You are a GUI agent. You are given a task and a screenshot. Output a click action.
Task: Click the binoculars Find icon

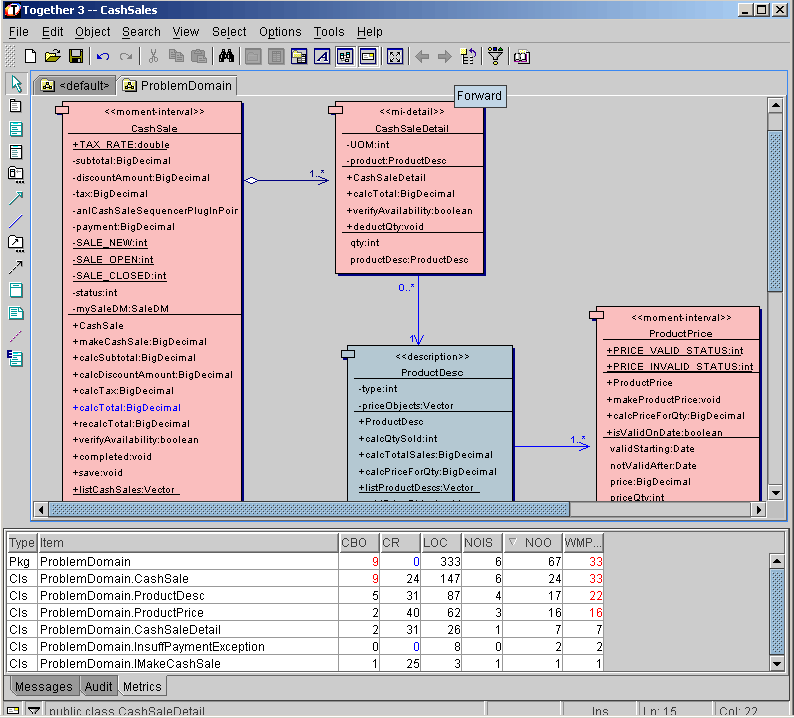tap(226, 56)
